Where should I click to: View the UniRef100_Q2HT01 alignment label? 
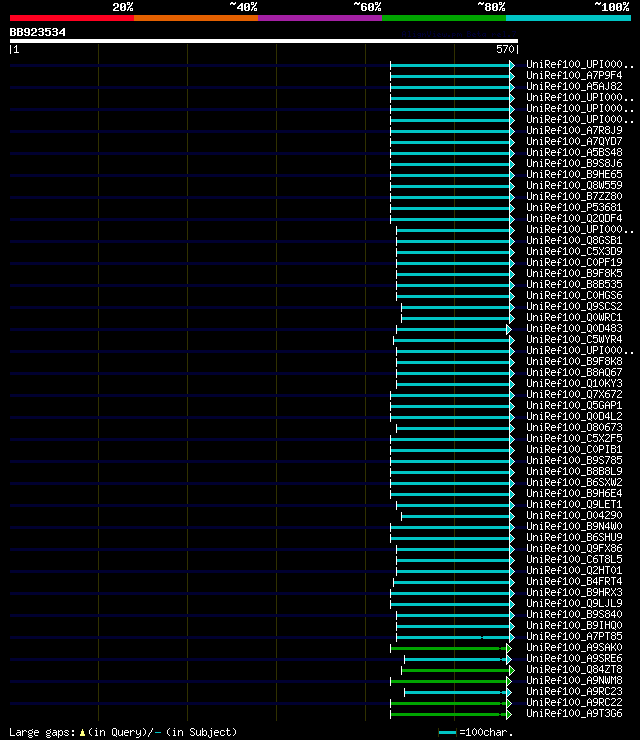pyautogui.click(x=574, y=571)
